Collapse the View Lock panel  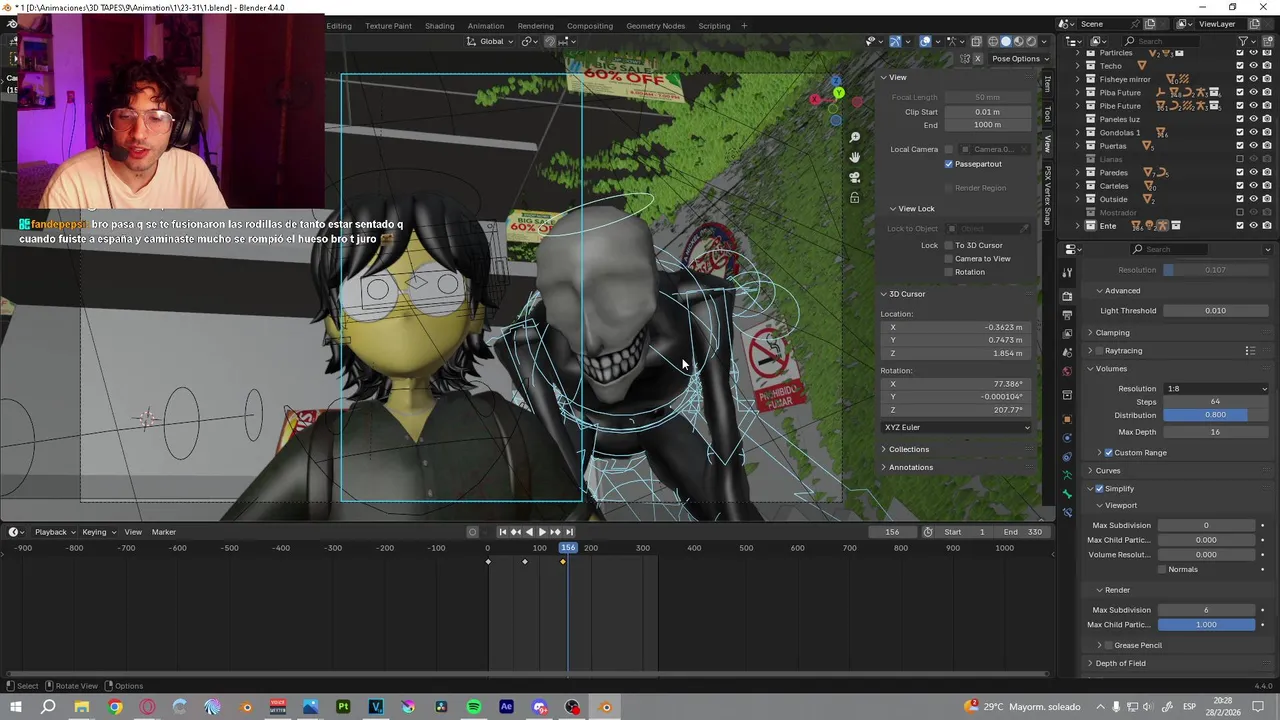tap(893, 208)
